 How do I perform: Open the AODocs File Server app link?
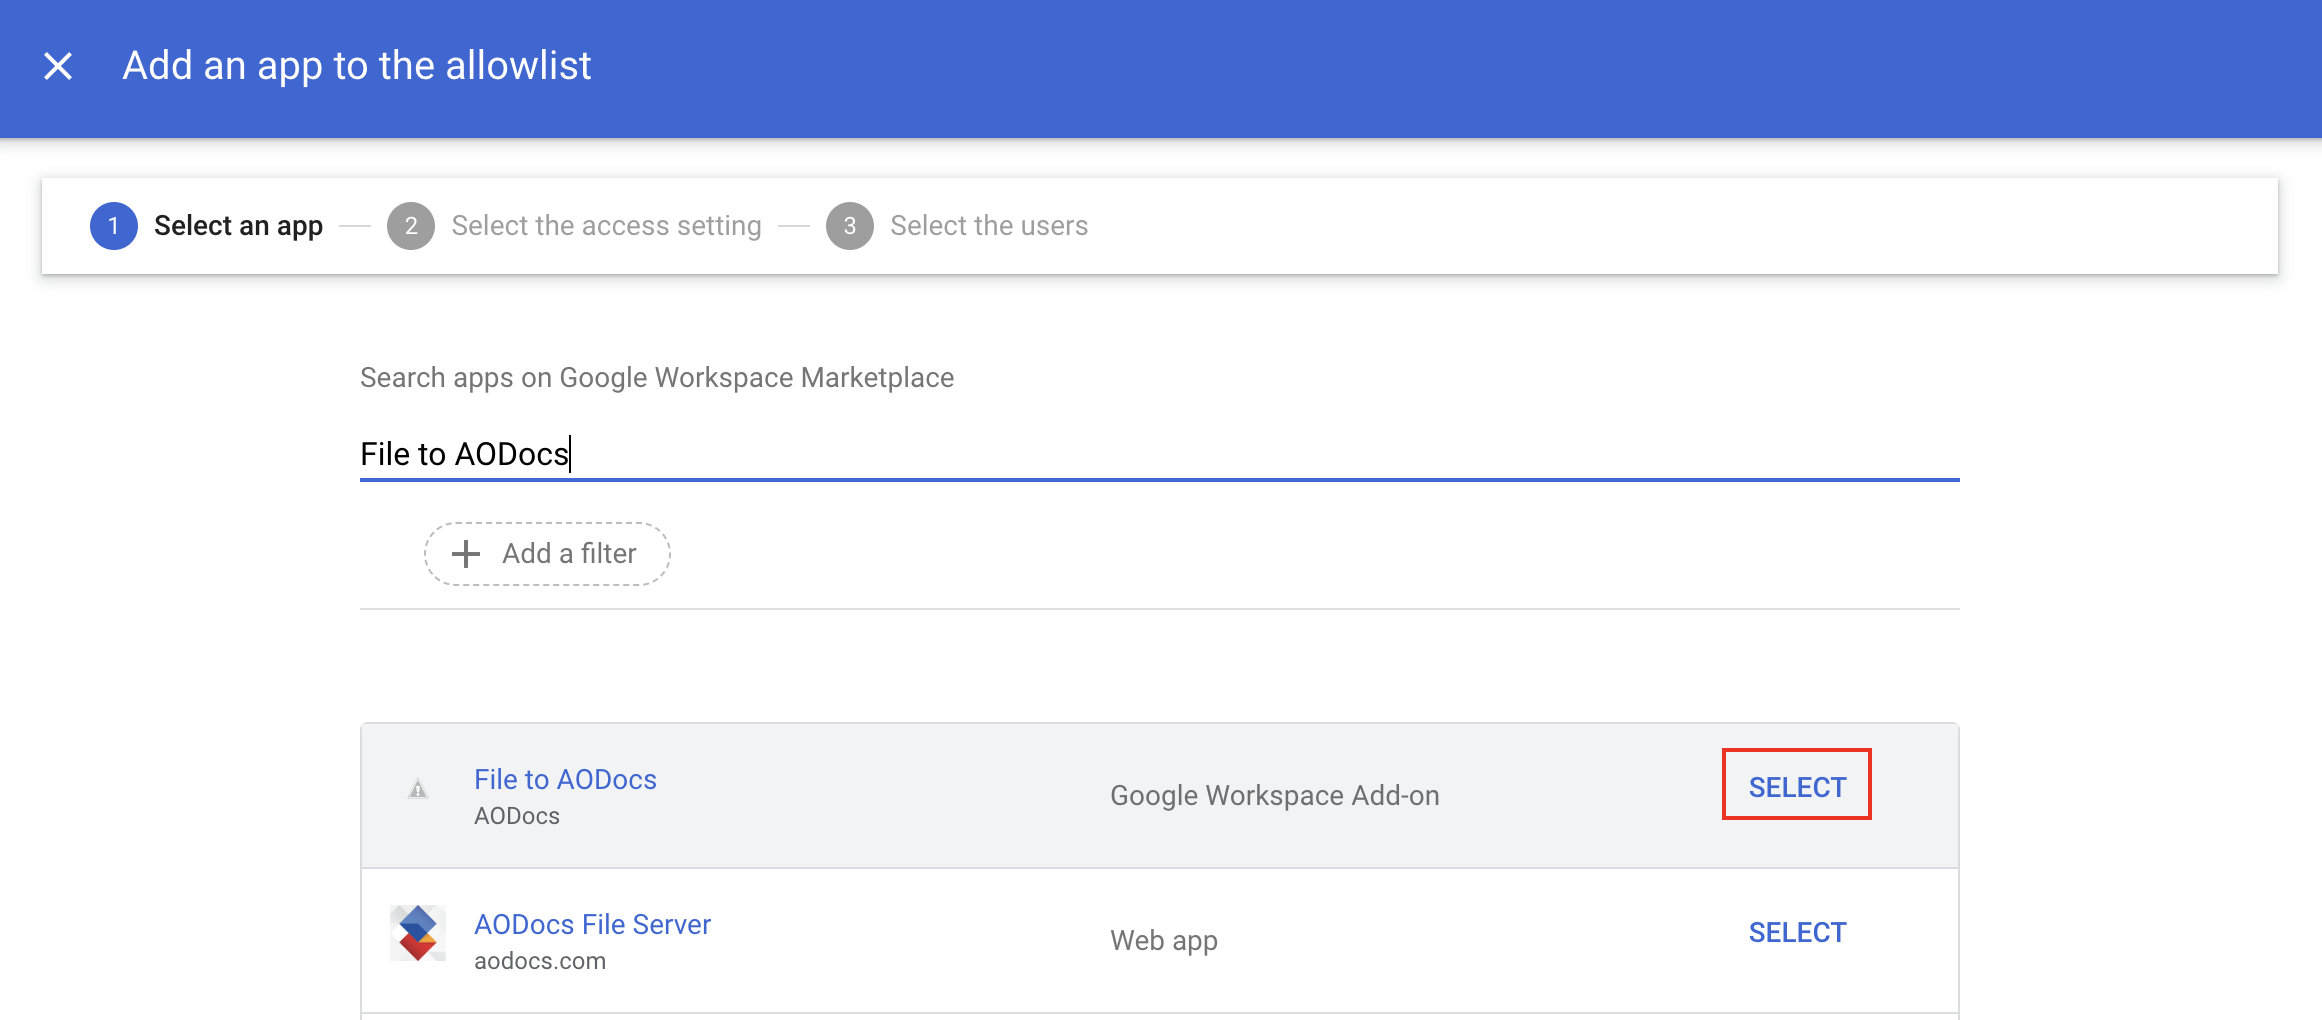click(592, 924)
